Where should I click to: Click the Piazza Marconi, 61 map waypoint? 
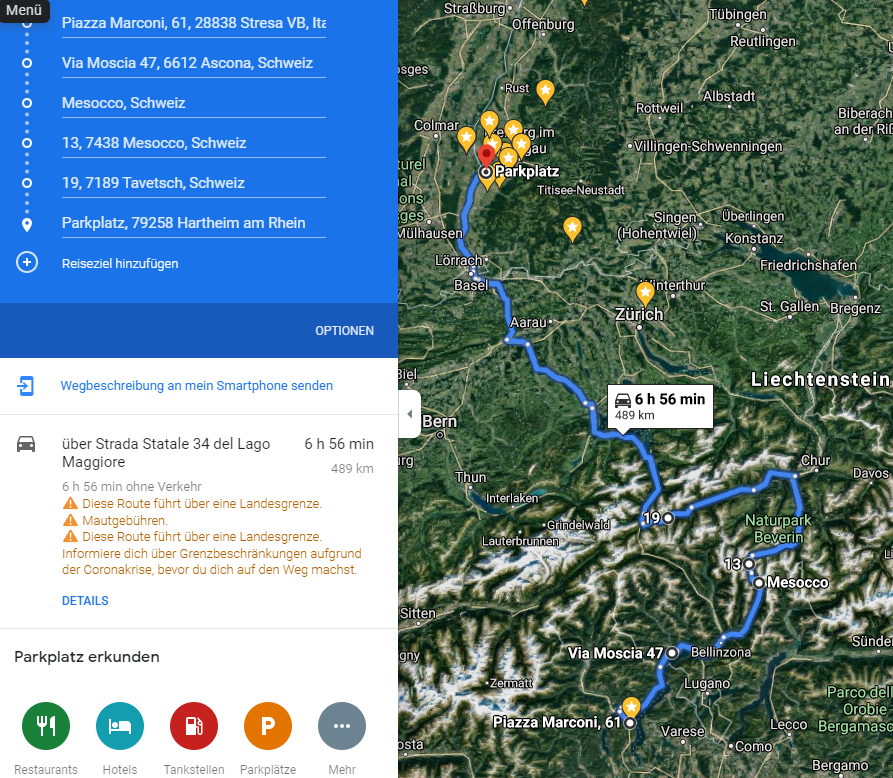click(630, 723)
